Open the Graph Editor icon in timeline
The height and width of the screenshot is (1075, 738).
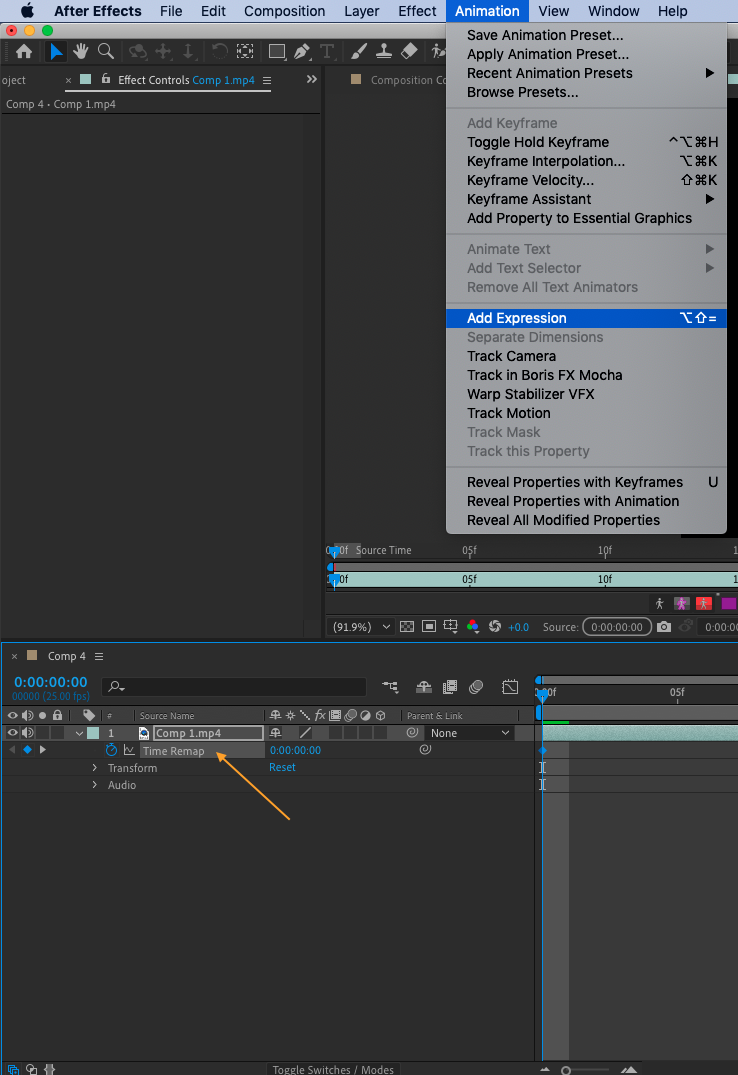pyautogui.click(x=510, y=687)
